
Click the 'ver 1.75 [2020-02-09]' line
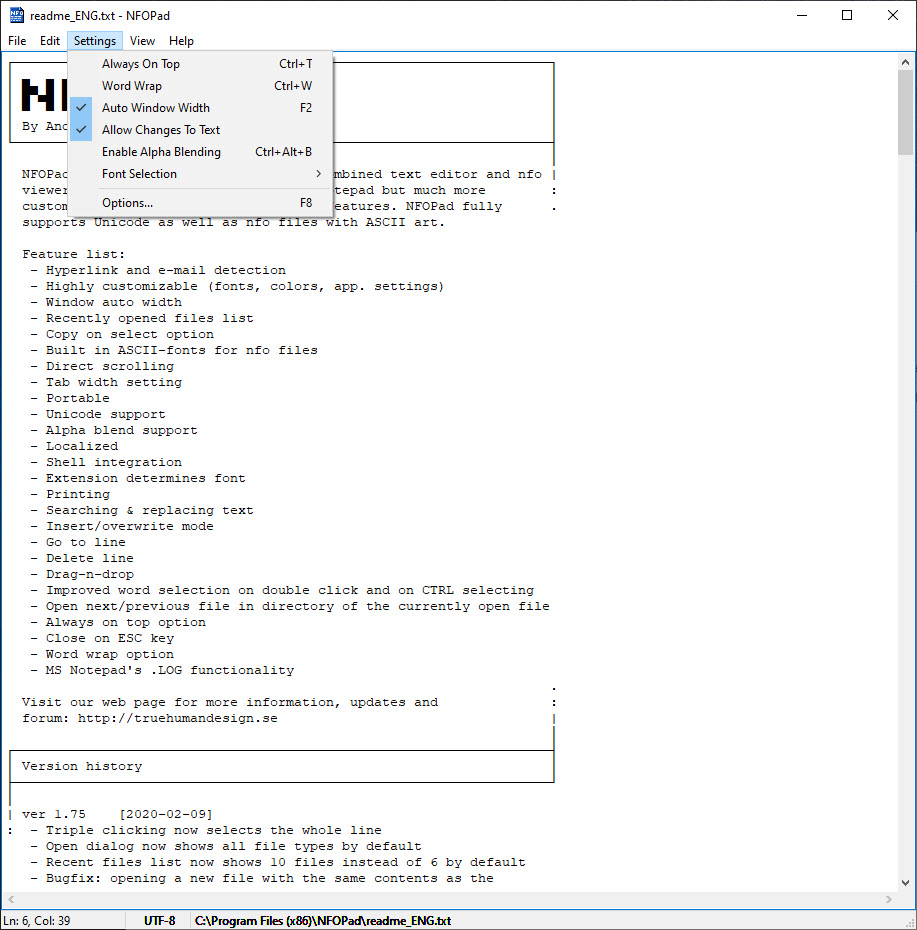[x=117, y=814]
